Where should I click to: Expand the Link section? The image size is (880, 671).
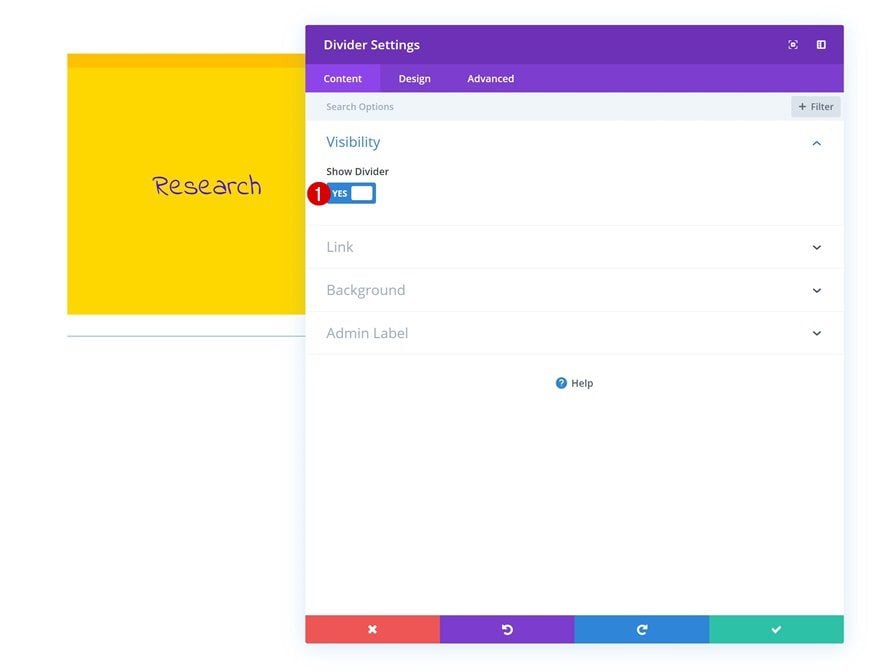pos(574,247)
